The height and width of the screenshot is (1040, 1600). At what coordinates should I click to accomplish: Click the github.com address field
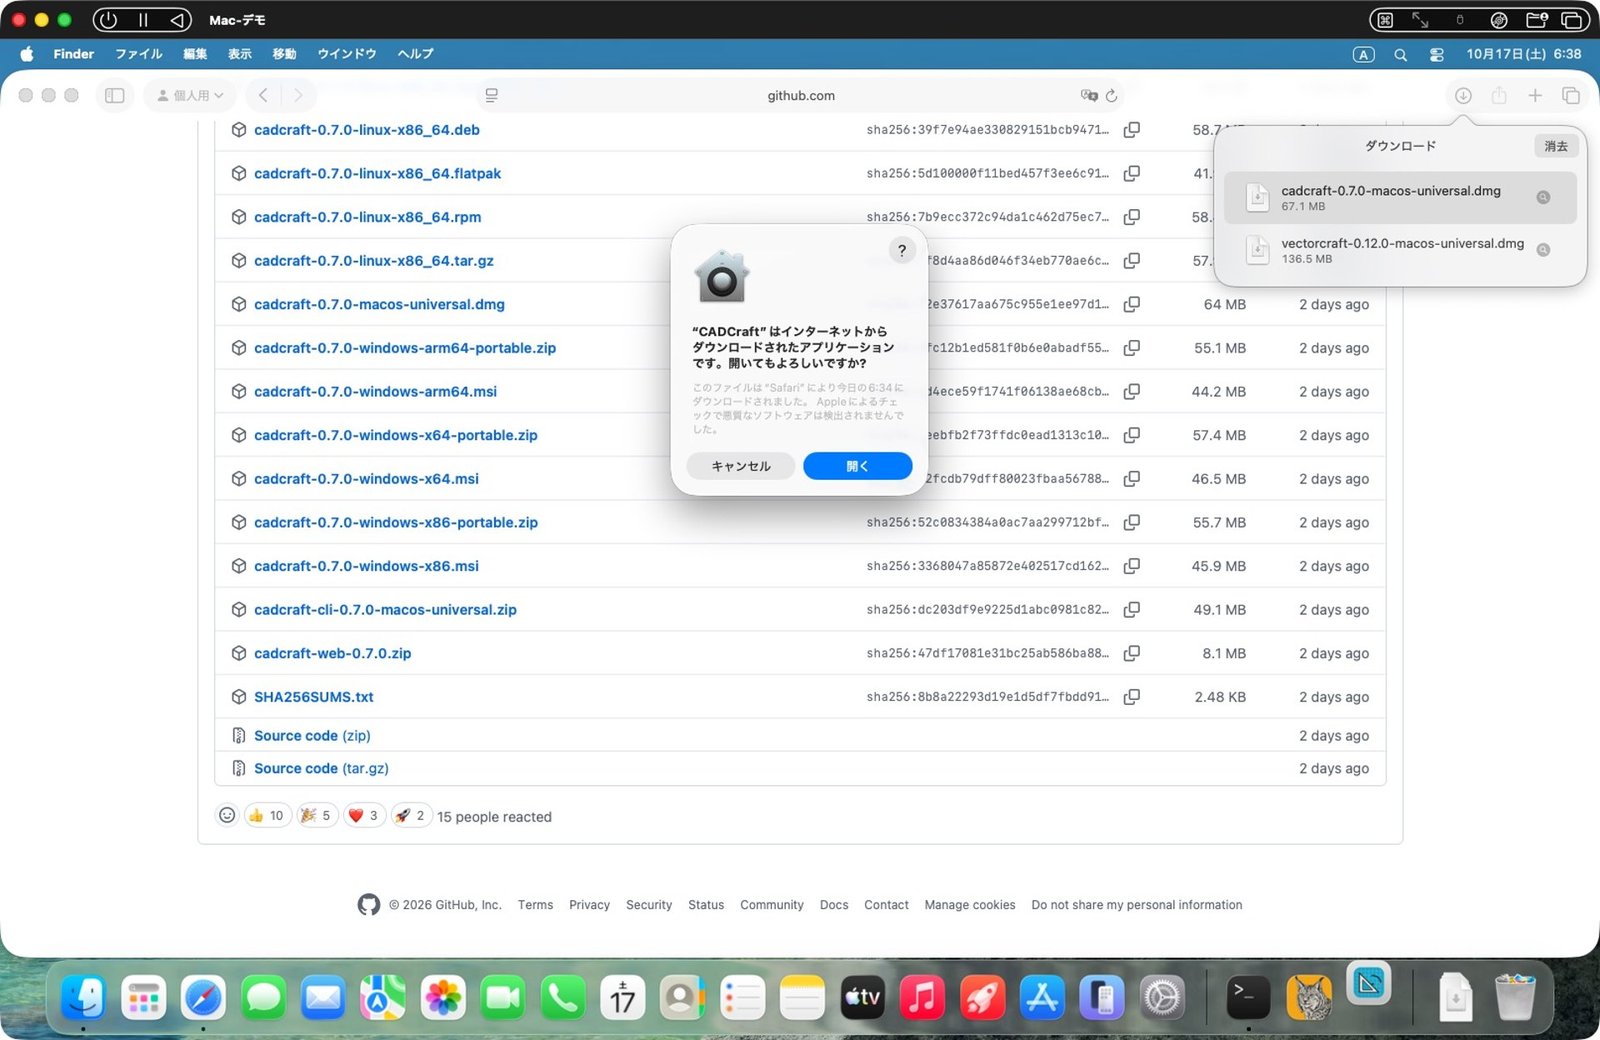[801, 96]
